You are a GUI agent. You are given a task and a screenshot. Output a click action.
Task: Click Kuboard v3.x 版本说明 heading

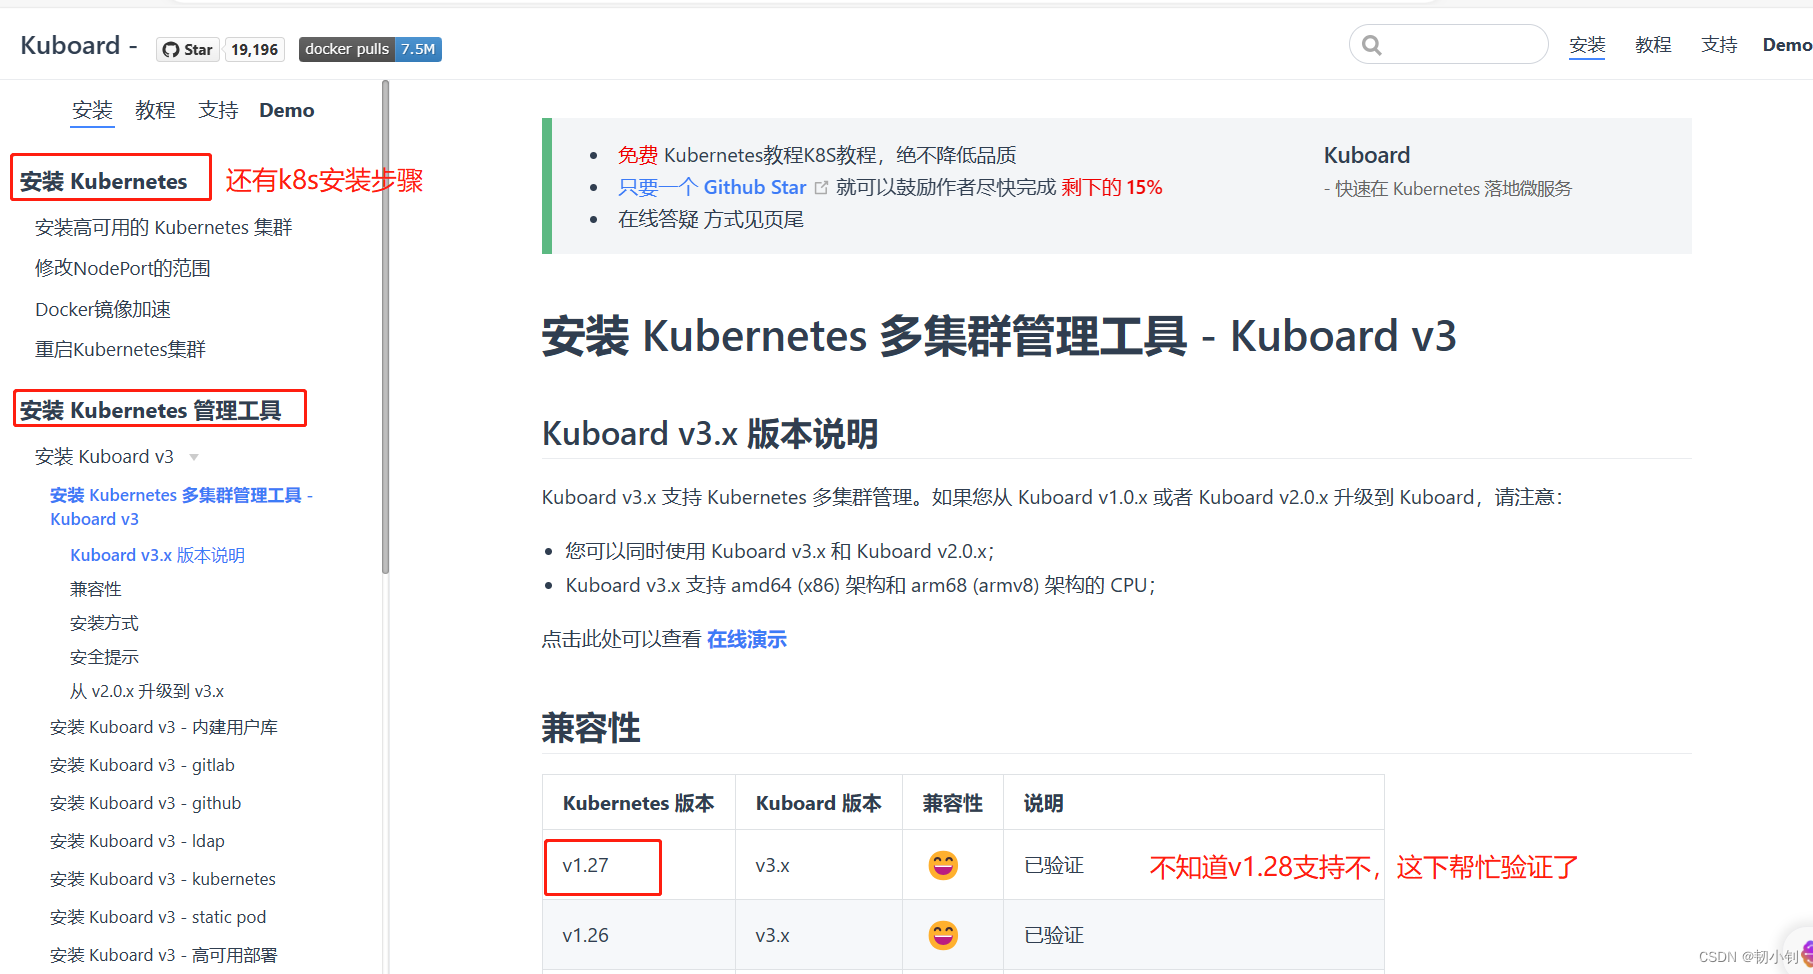[x=710, y=434]
